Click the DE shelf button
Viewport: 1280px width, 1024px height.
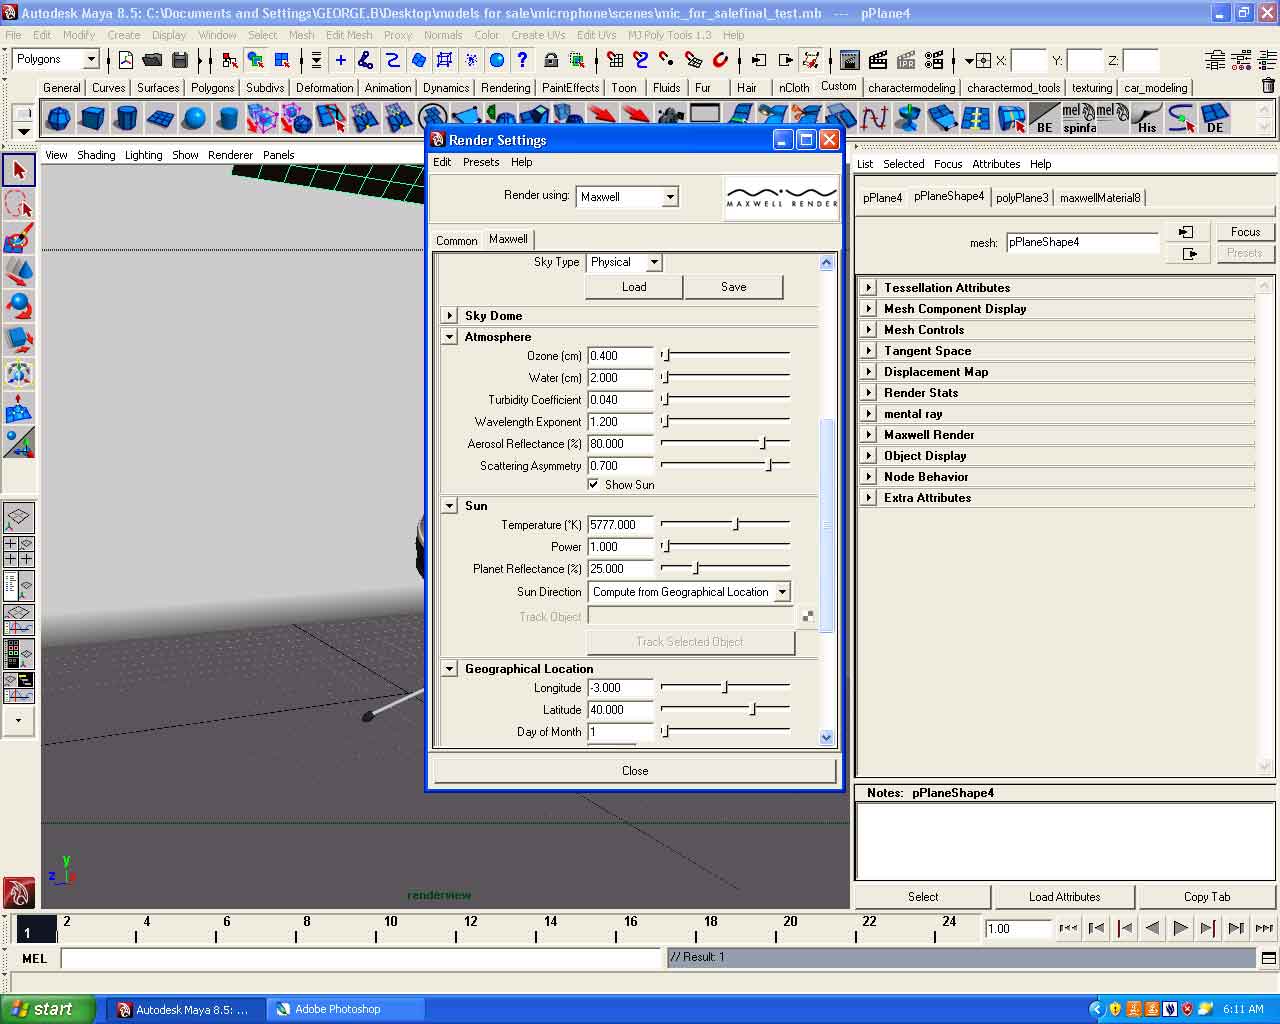pos(1215,119)
